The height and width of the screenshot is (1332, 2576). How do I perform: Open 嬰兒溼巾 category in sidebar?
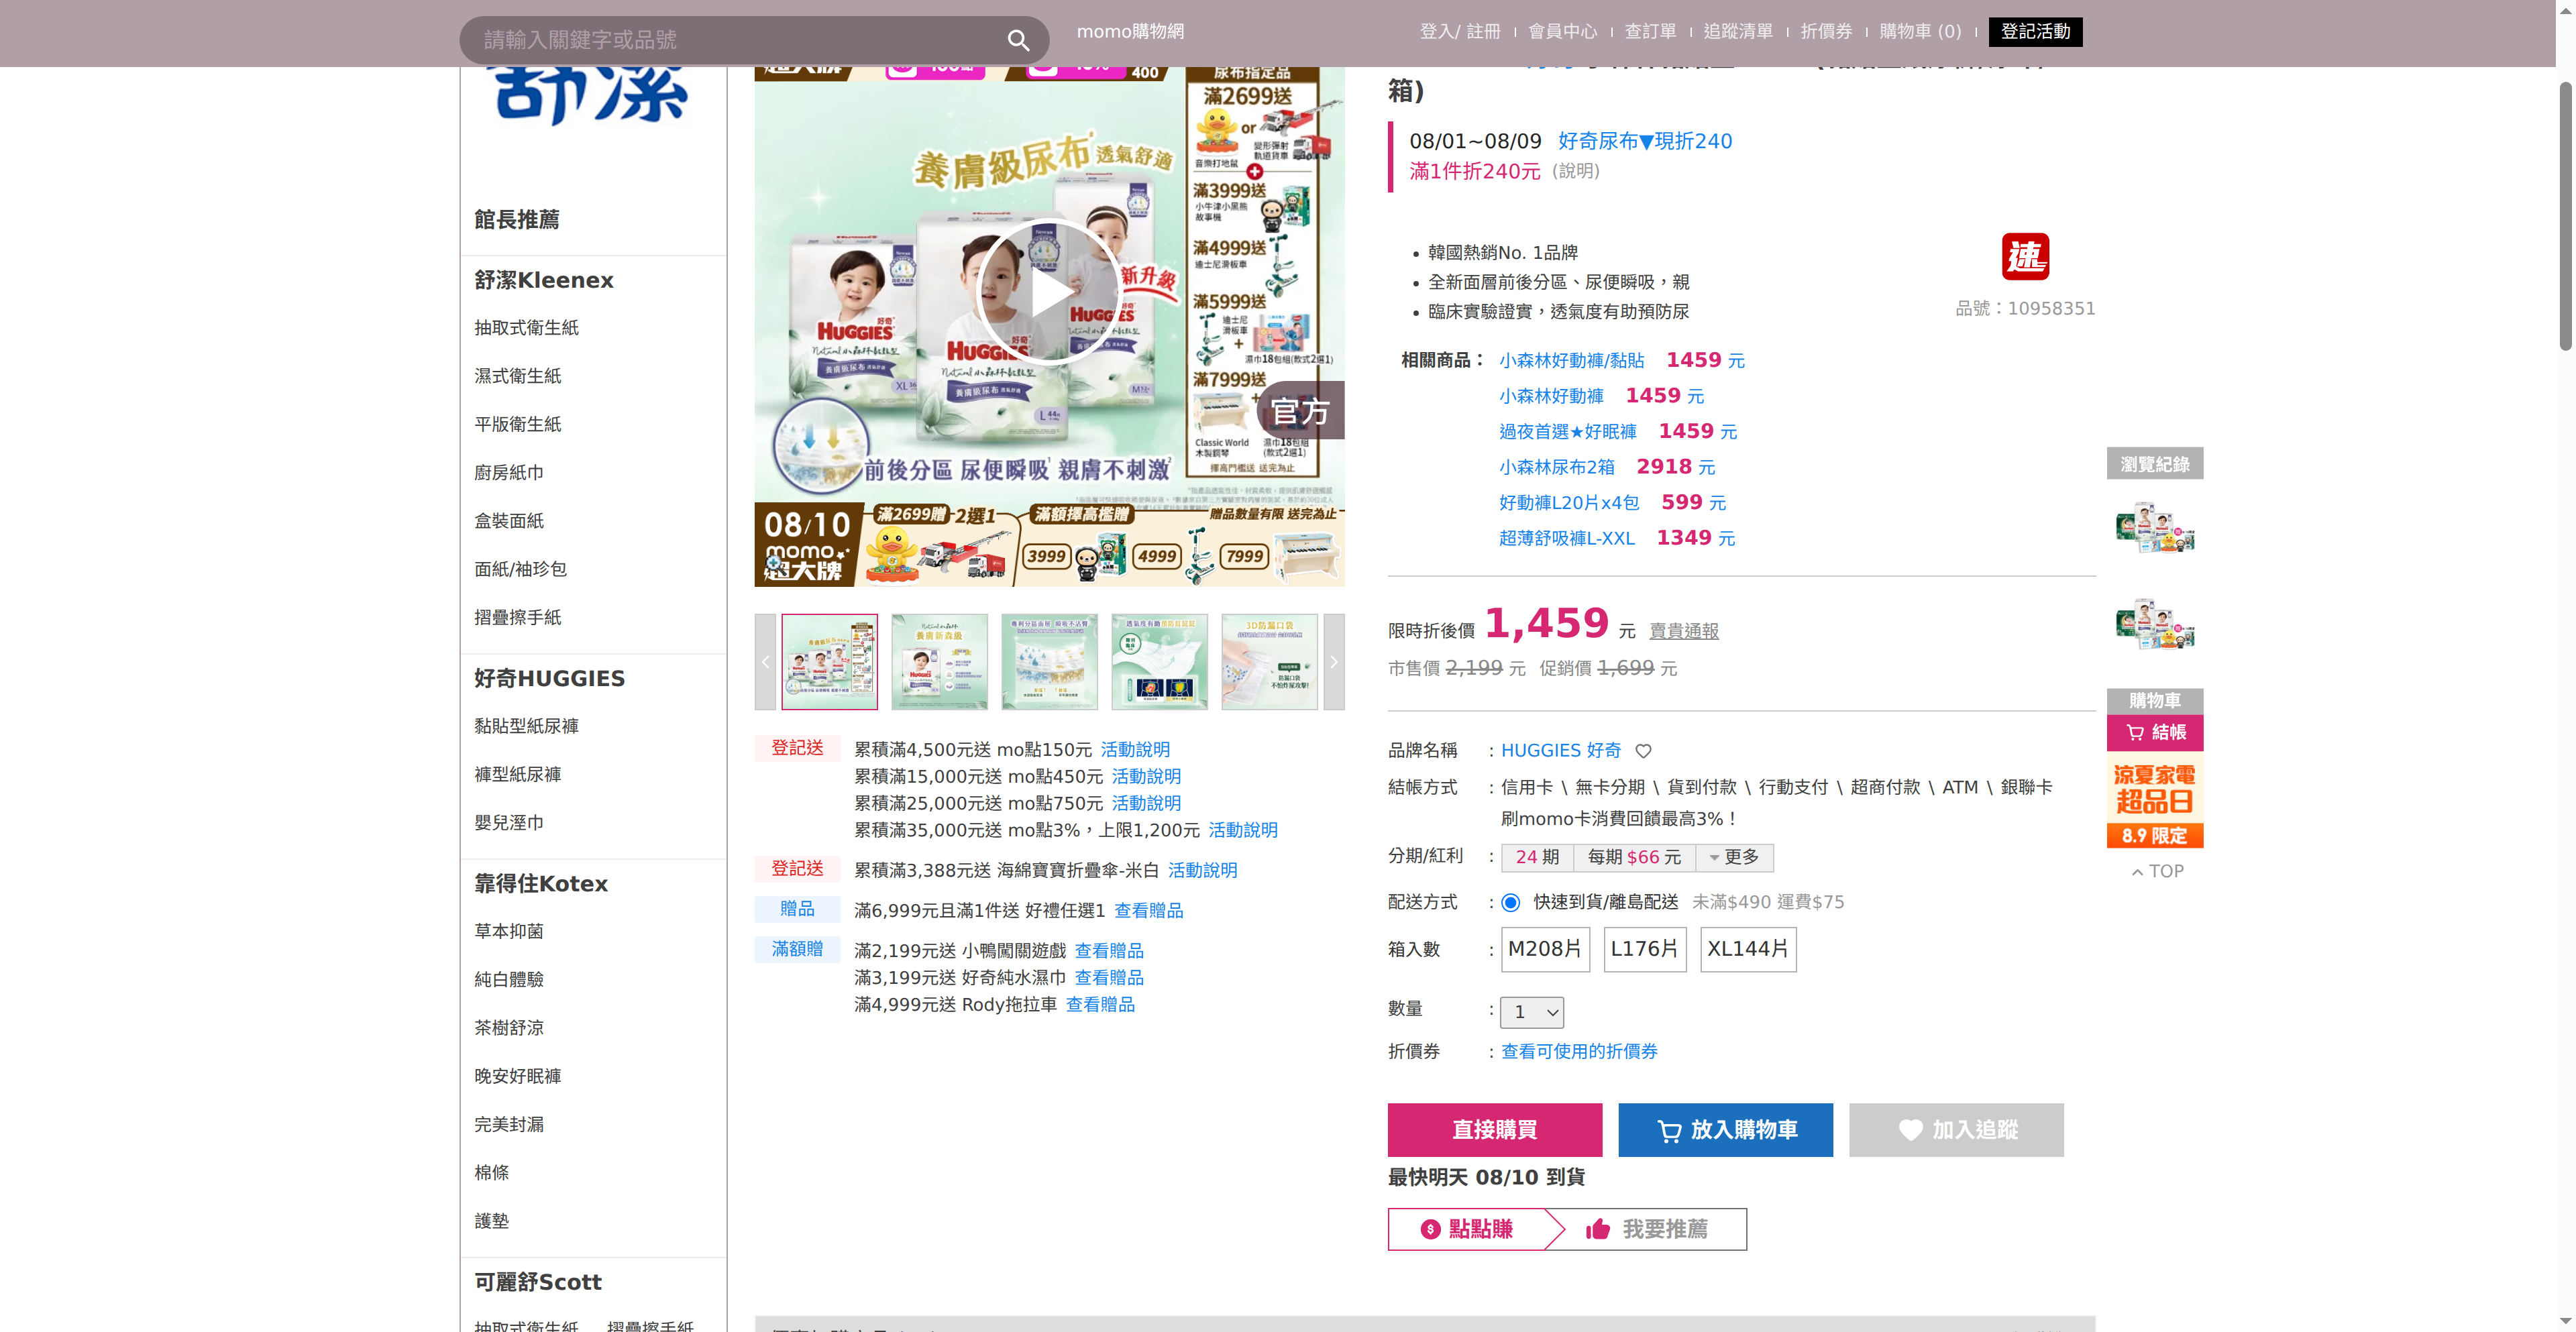coord(509,822)
